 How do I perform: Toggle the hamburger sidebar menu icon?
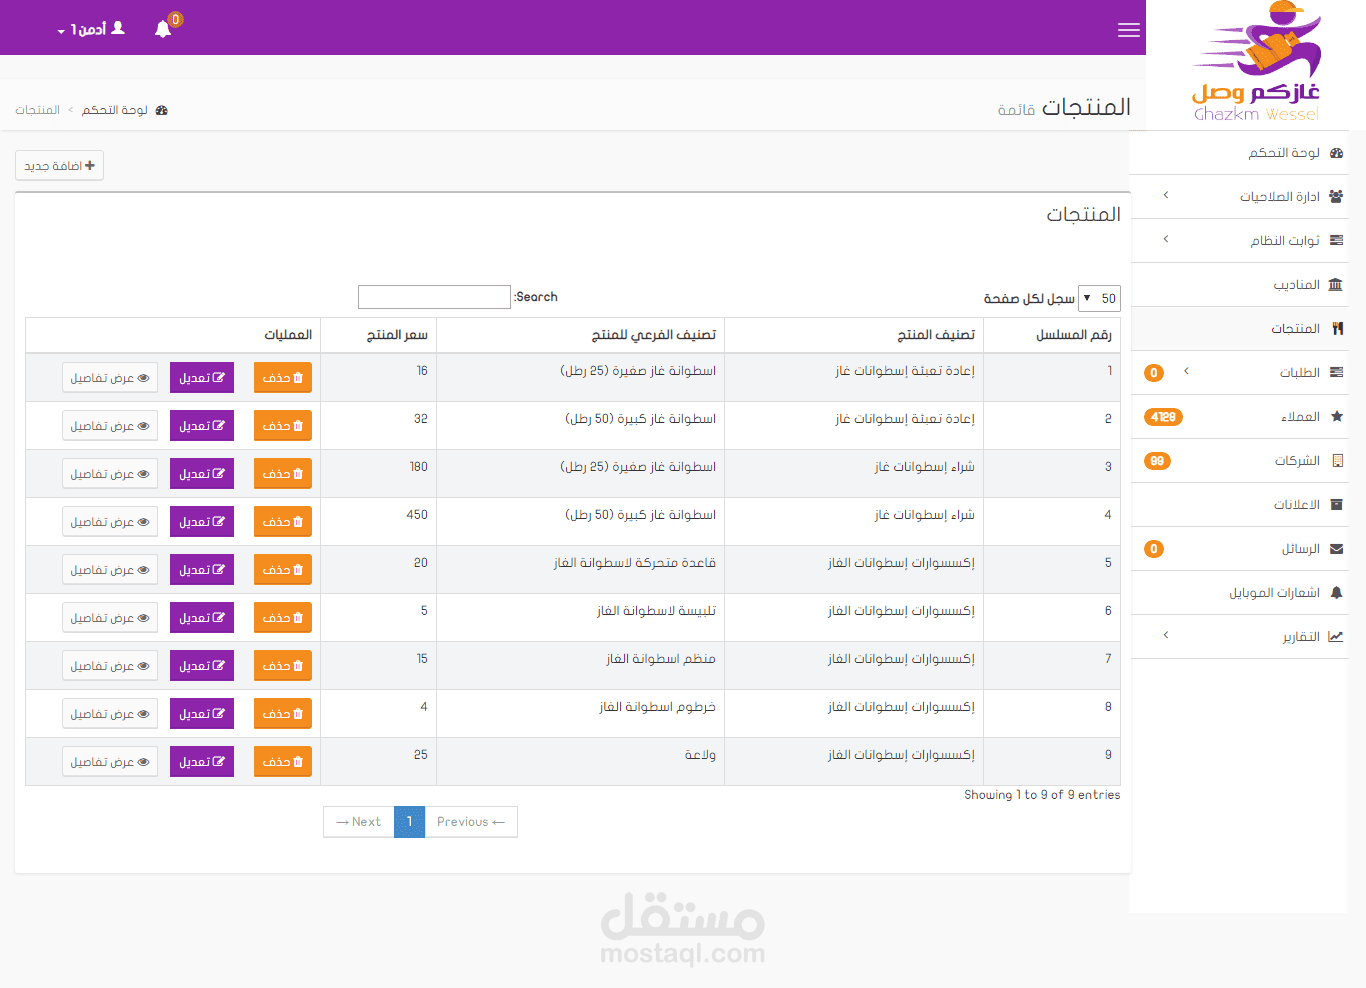[x=1129, y=30]
